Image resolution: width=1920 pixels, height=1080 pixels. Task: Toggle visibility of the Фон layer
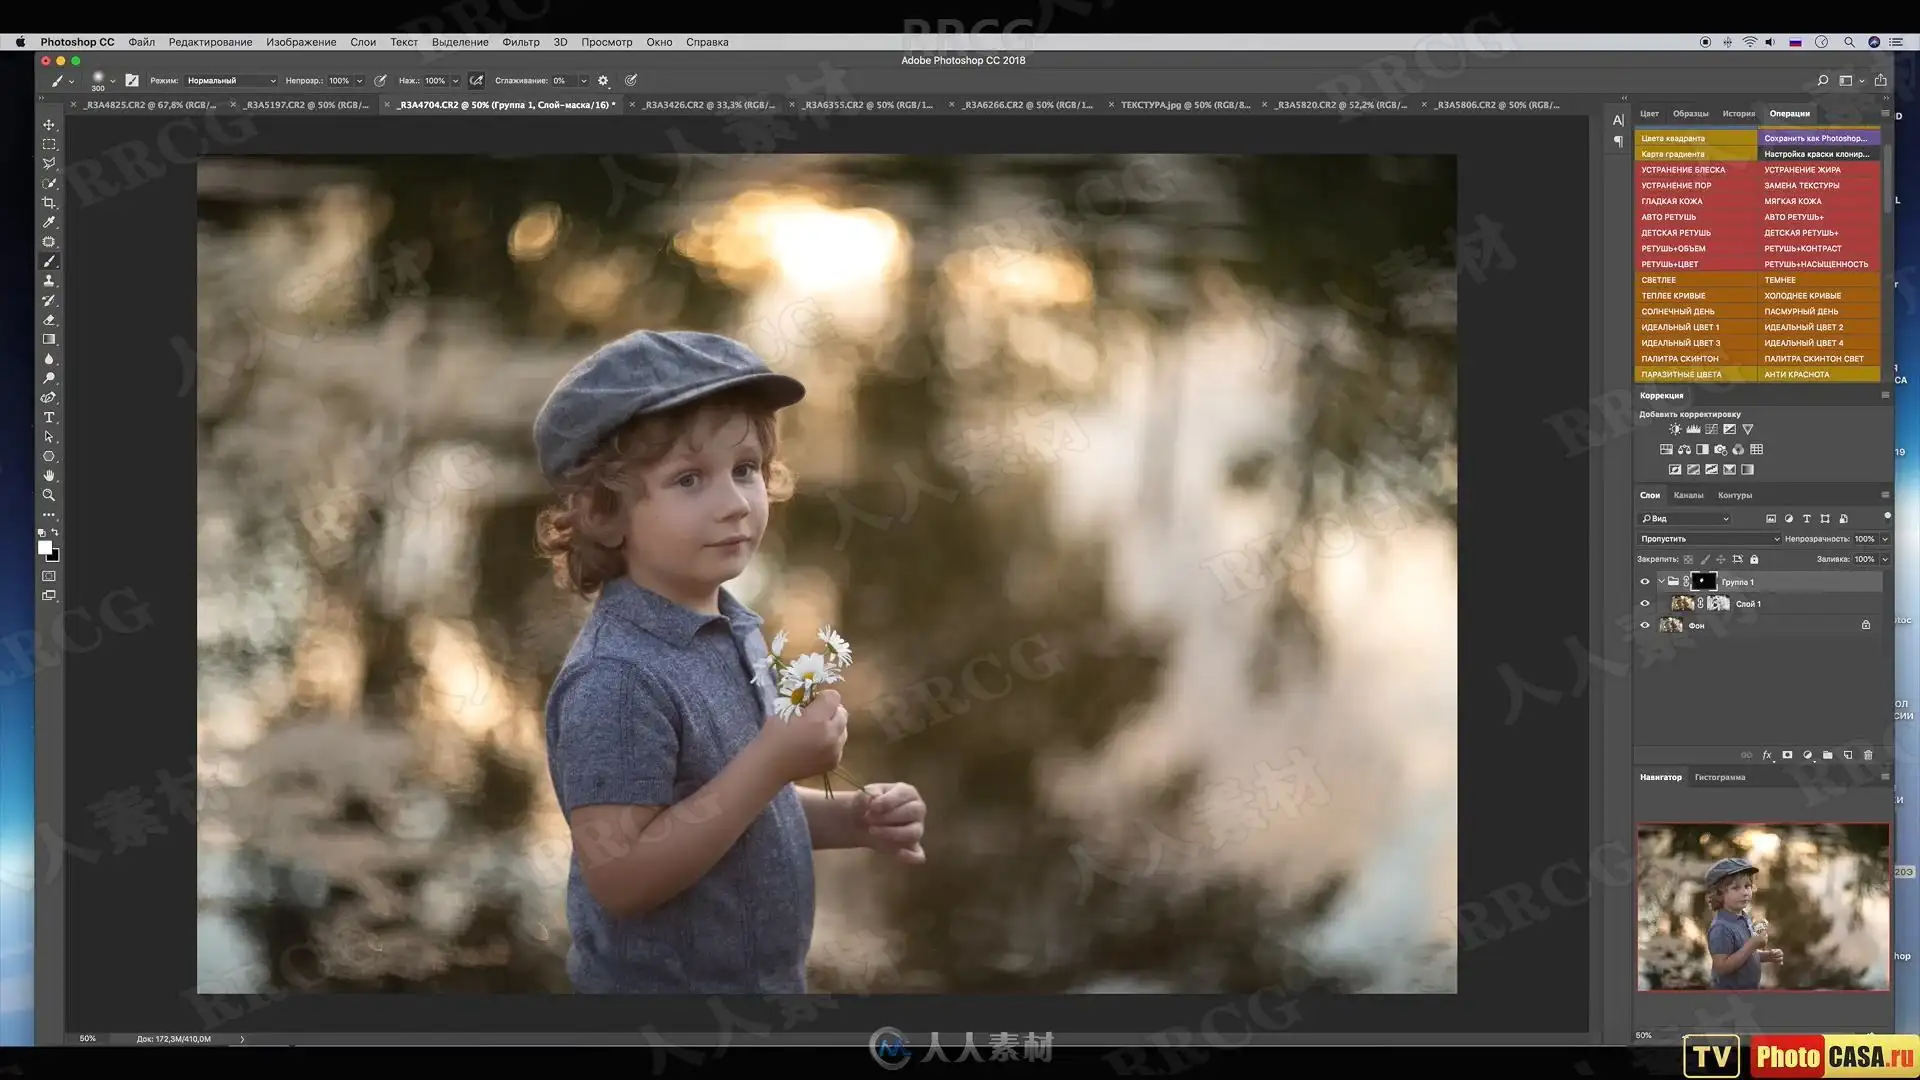tap(1645, 626)
